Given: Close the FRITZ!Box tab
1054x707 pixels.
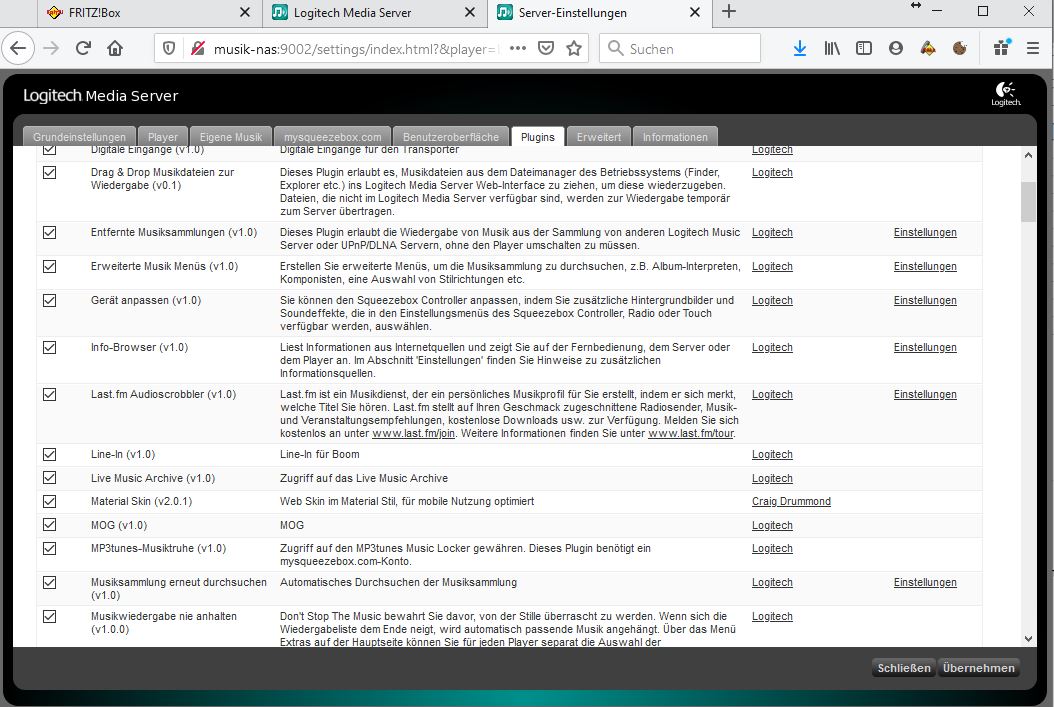Looking at the screenshot, I should (x=245, y=12).
